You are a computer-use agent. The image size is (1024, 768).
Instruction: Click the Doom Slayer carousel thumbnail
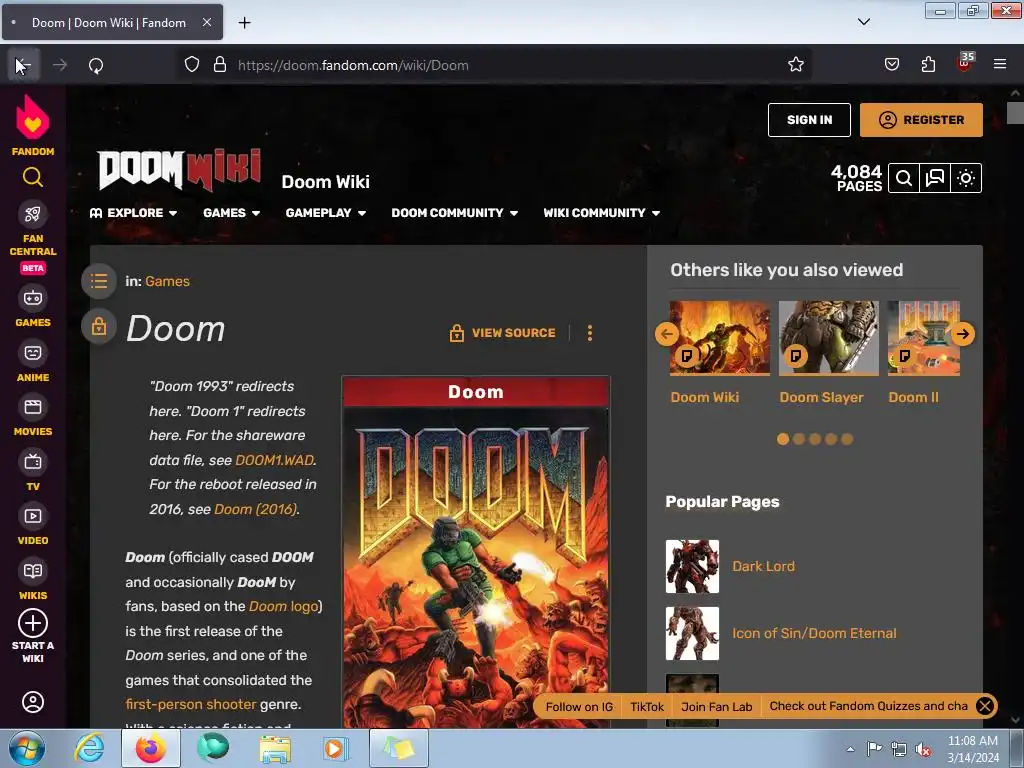coord(828,338)
